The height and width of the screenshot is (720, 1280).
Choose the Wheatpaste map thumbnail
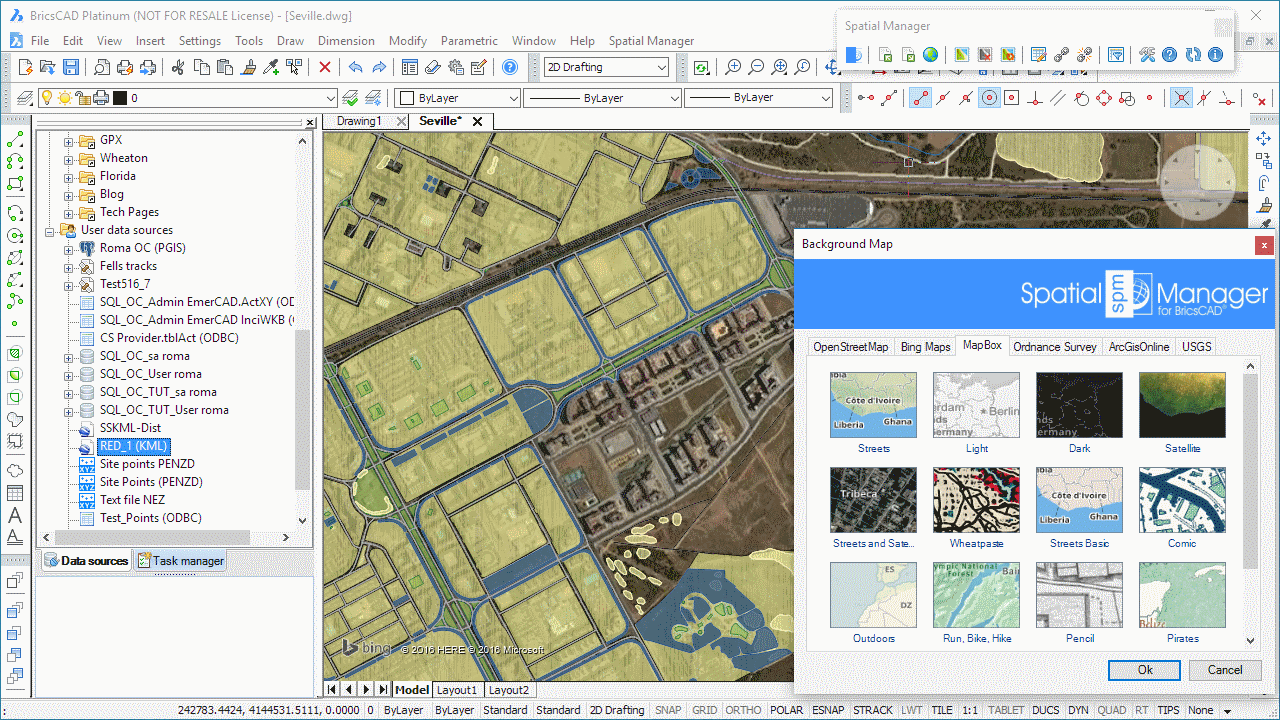(976, 500)
